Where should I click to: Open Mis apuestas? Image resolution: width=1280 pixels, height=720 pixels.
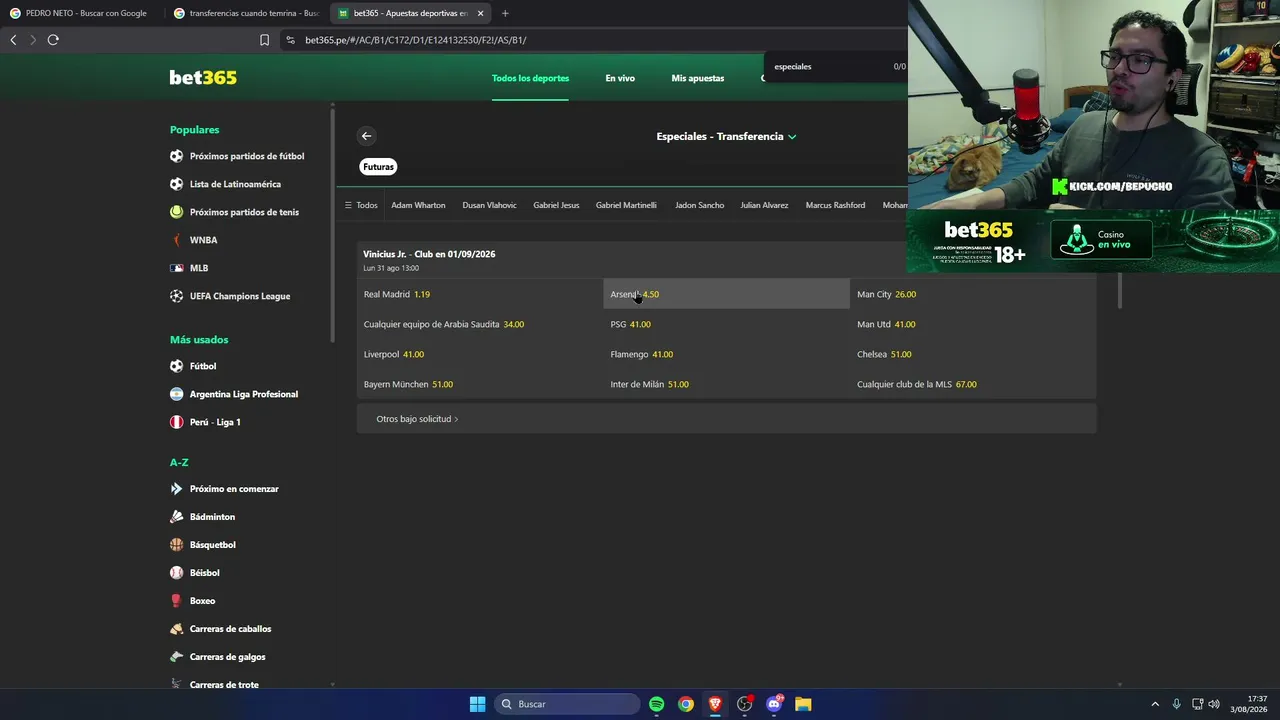(698, 78)
